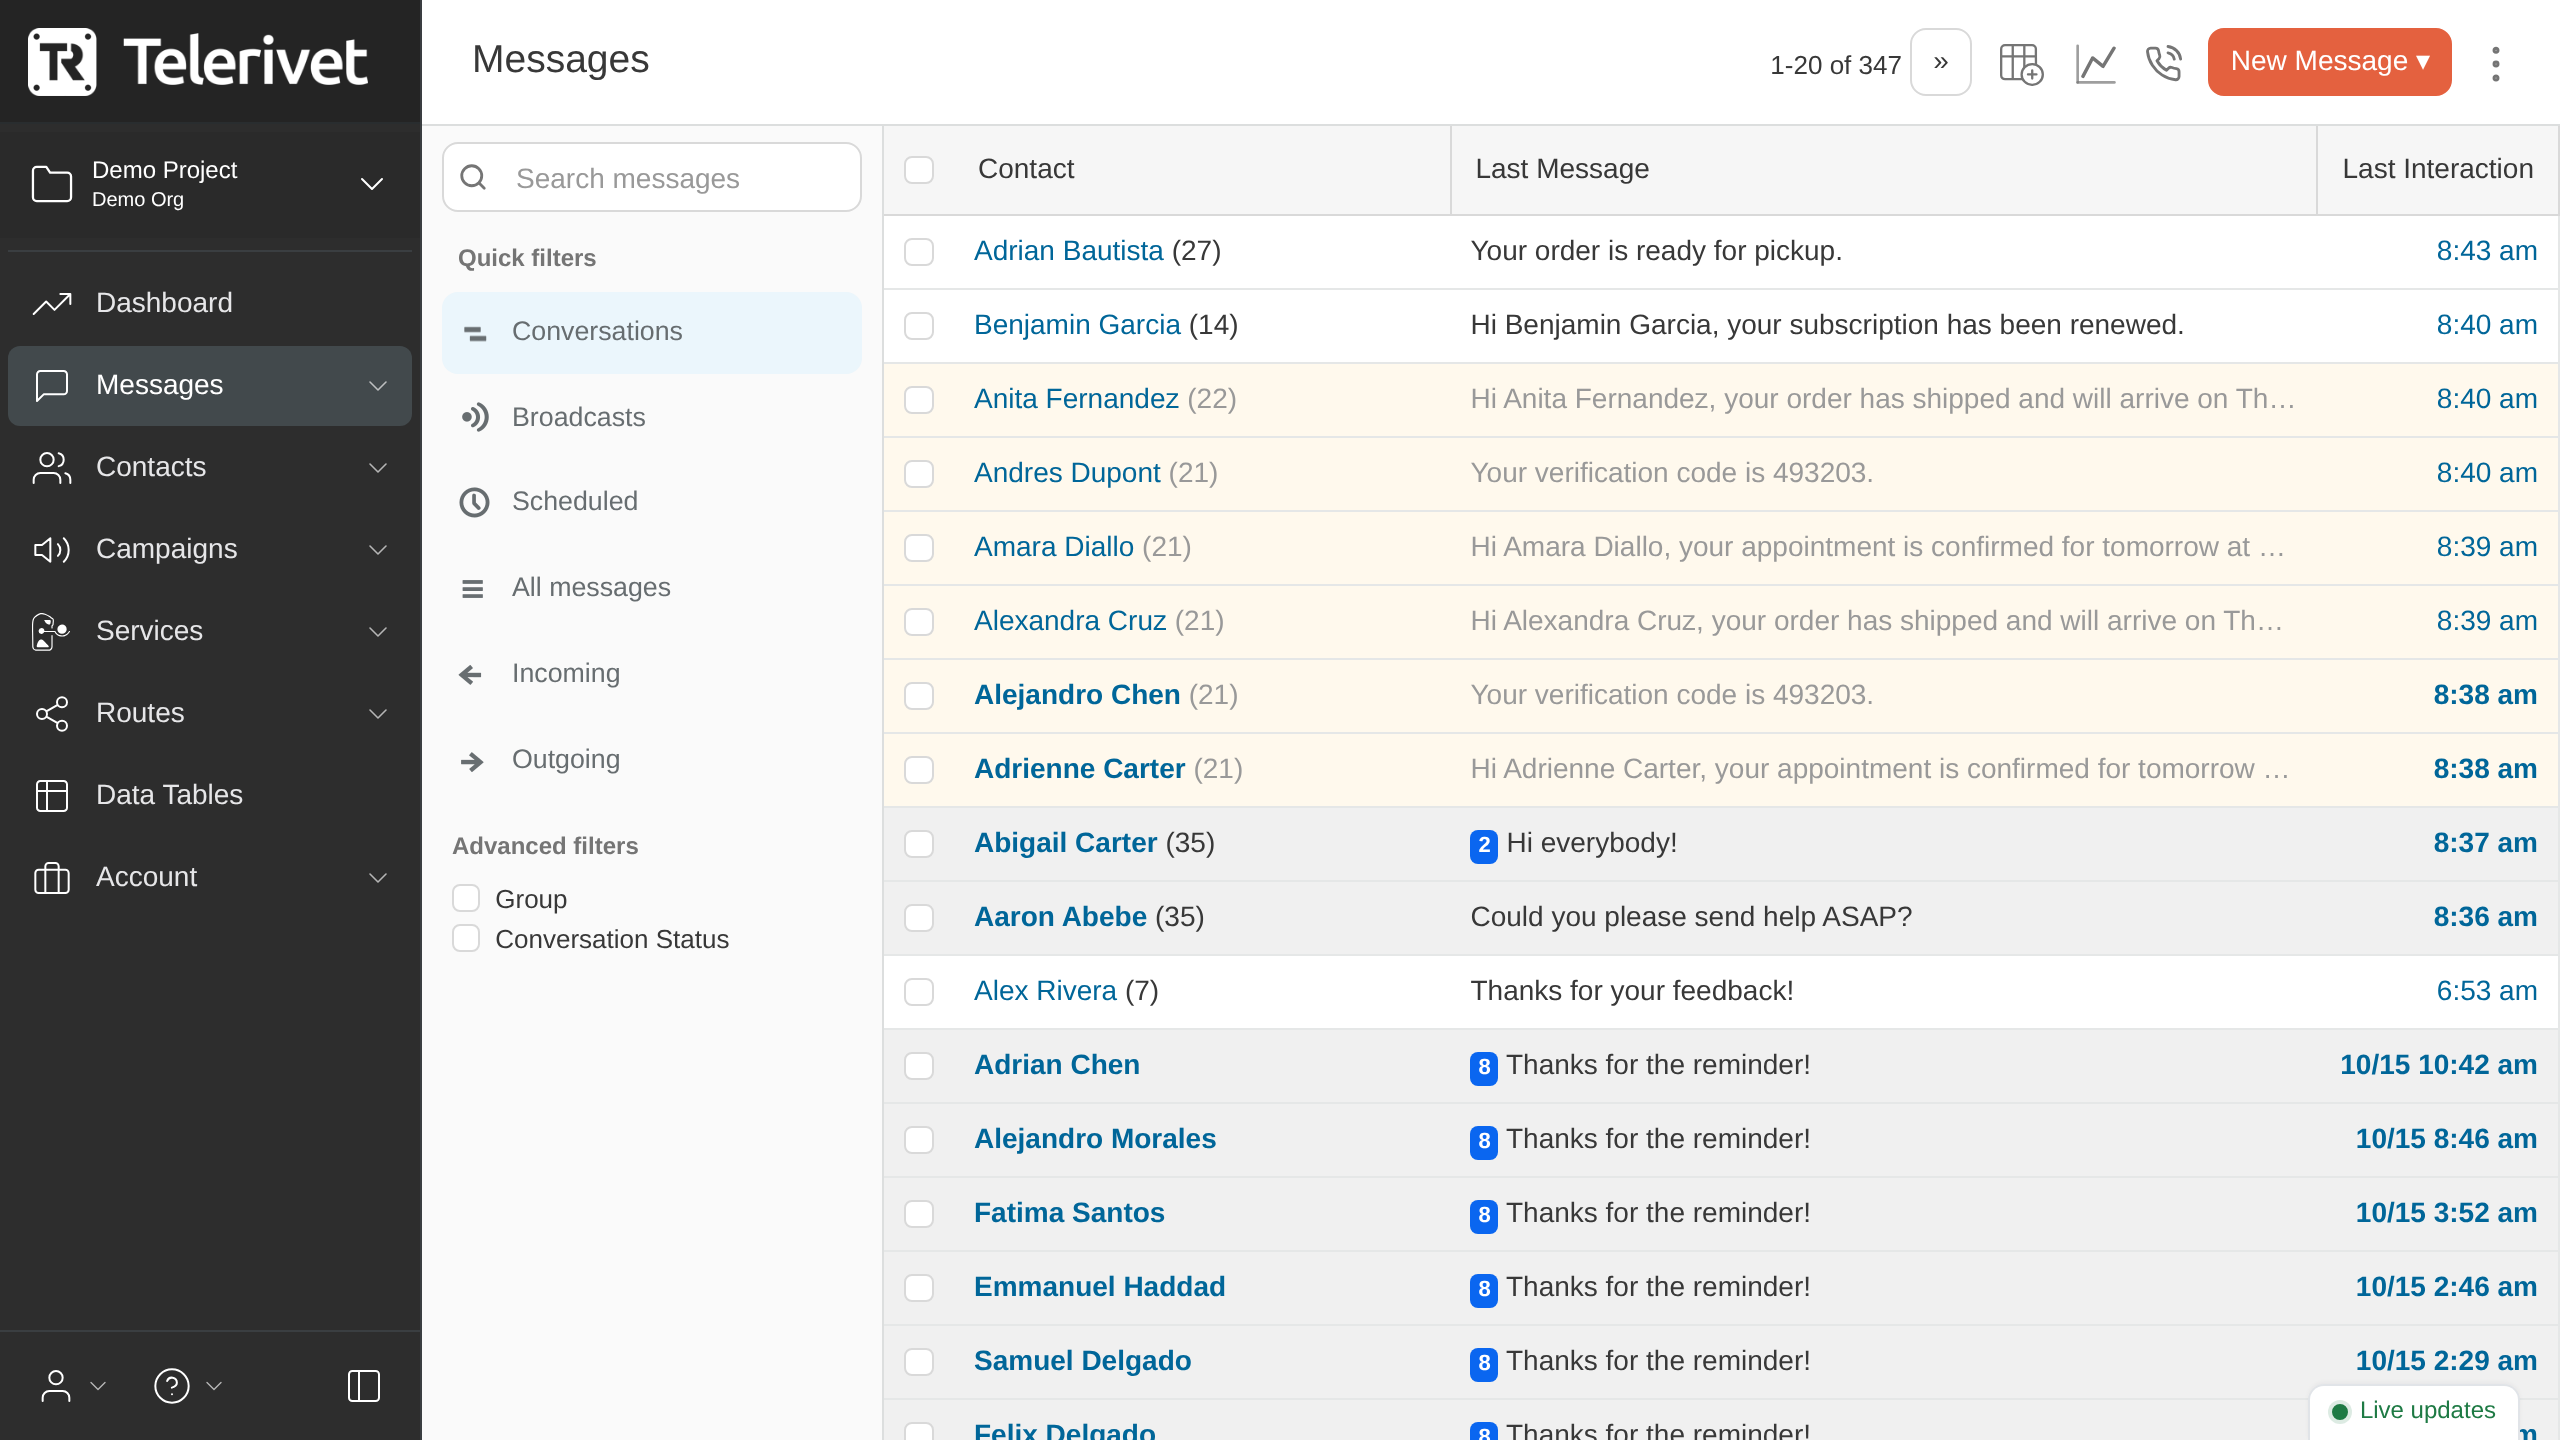Screen dimensions: 2560x1440
Task: Expand the Account sidebar chevron
Action: point(378,878)
